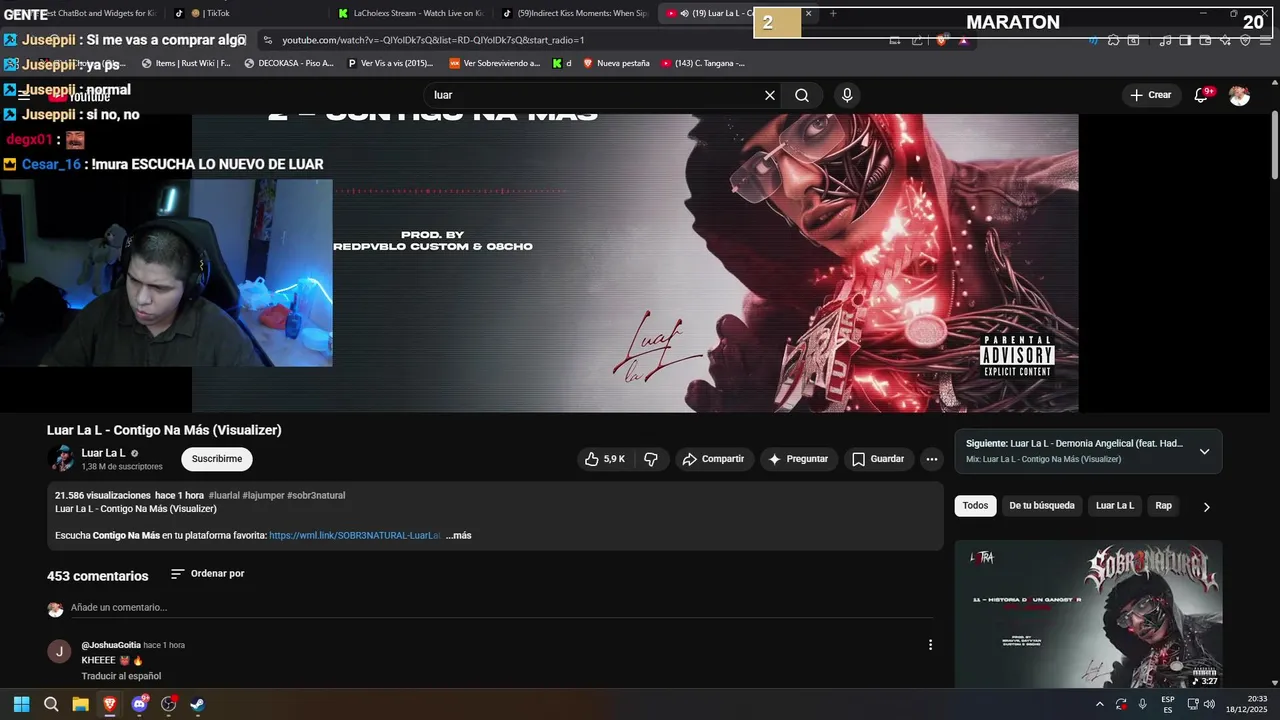Clear the YouTube search box text

770,95
